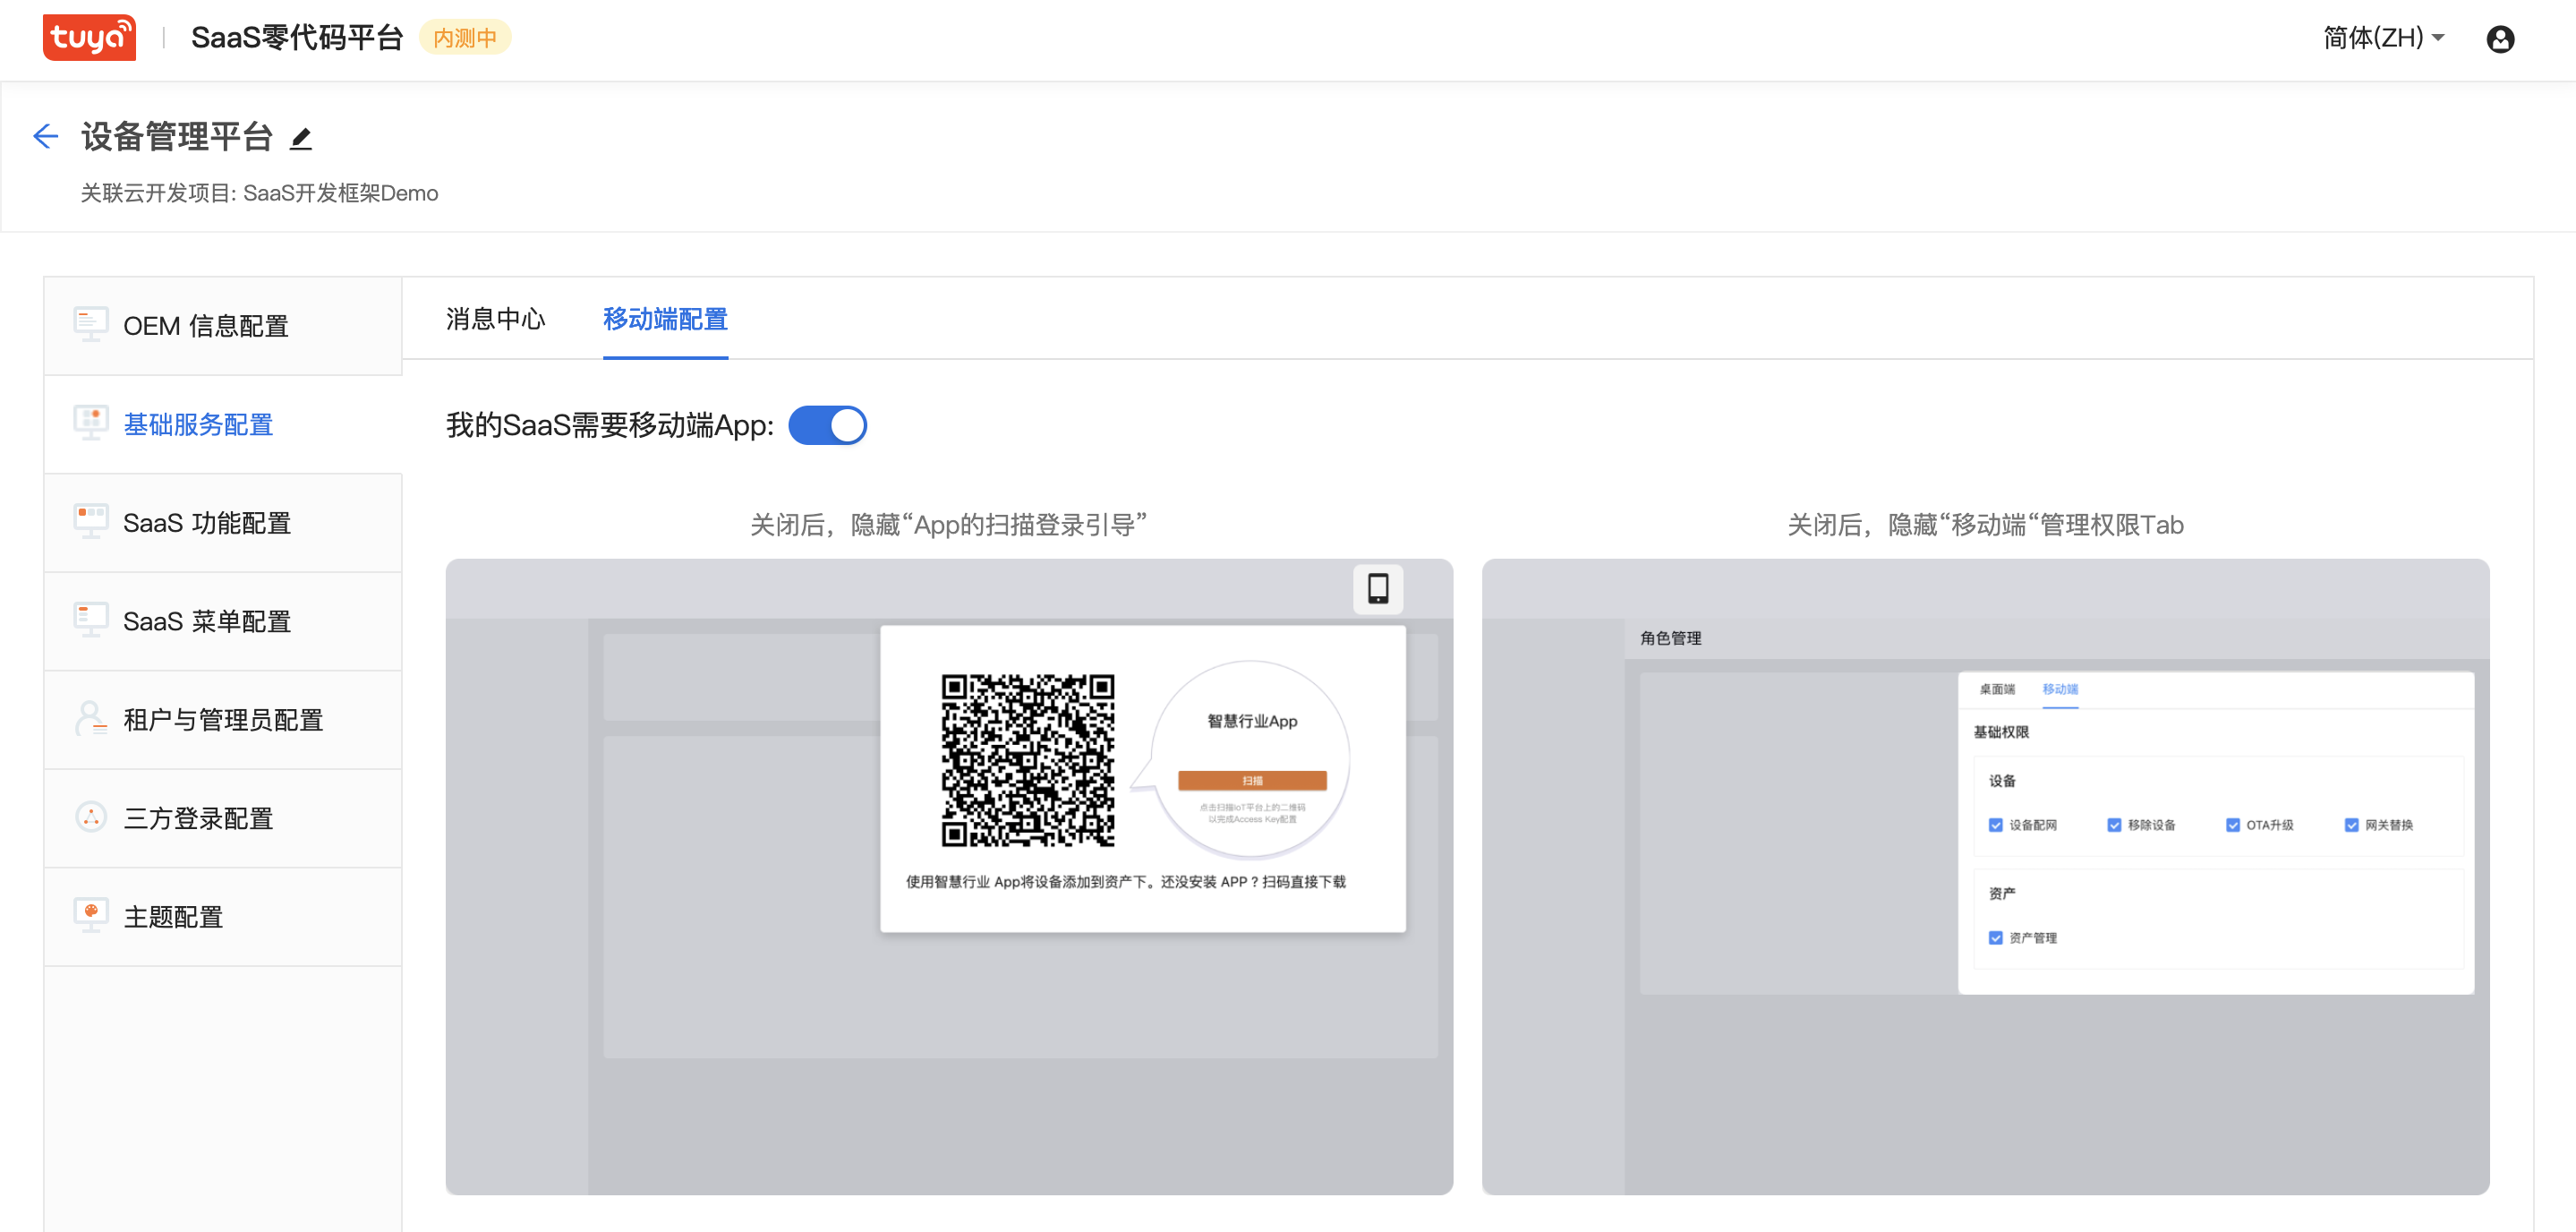2576x1232 pixels.
Task: Open 主题配置 menu item
Action: point(223,917)
